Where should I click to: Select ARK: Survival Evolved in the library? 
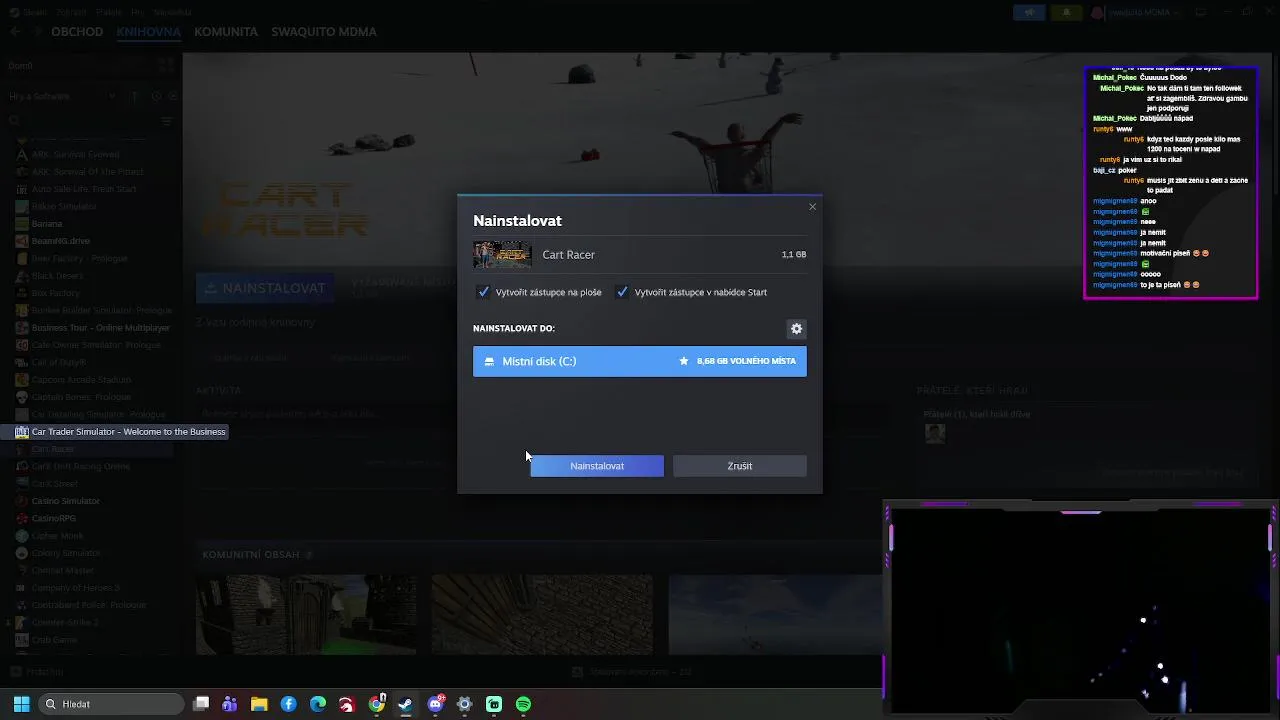(x=75, y=155)
